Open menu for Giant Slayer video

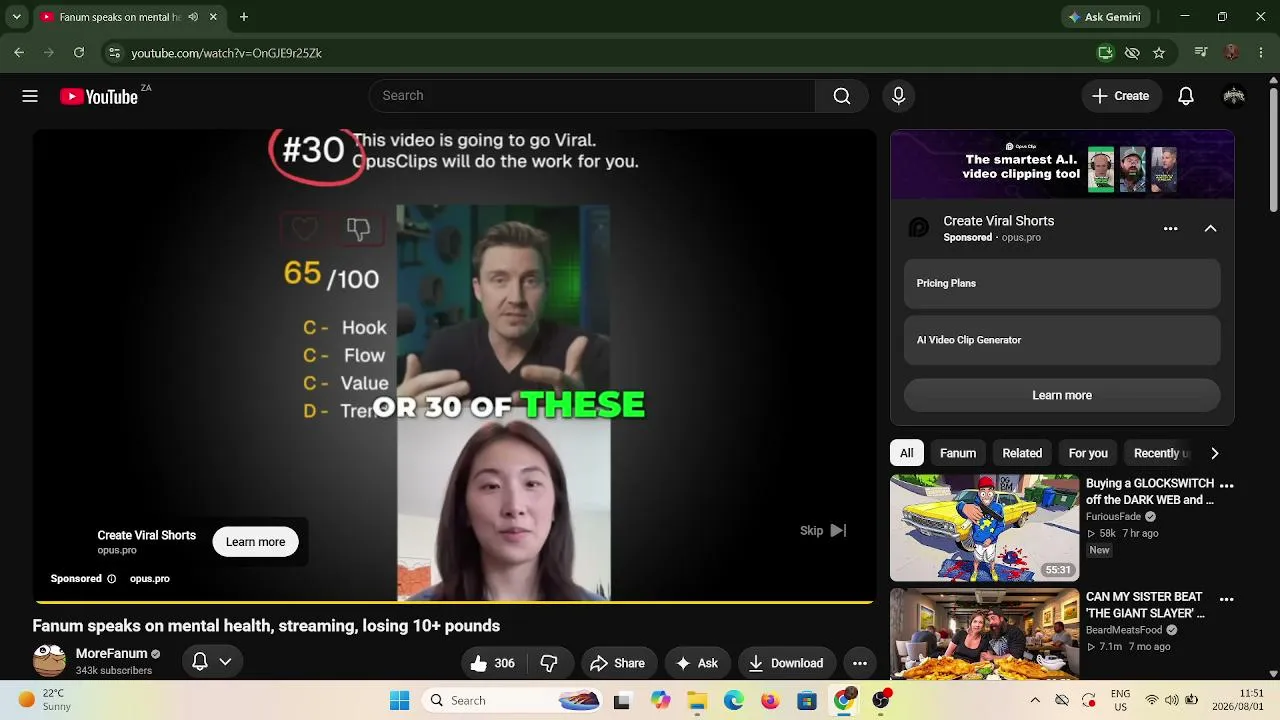pos(1227,600)
